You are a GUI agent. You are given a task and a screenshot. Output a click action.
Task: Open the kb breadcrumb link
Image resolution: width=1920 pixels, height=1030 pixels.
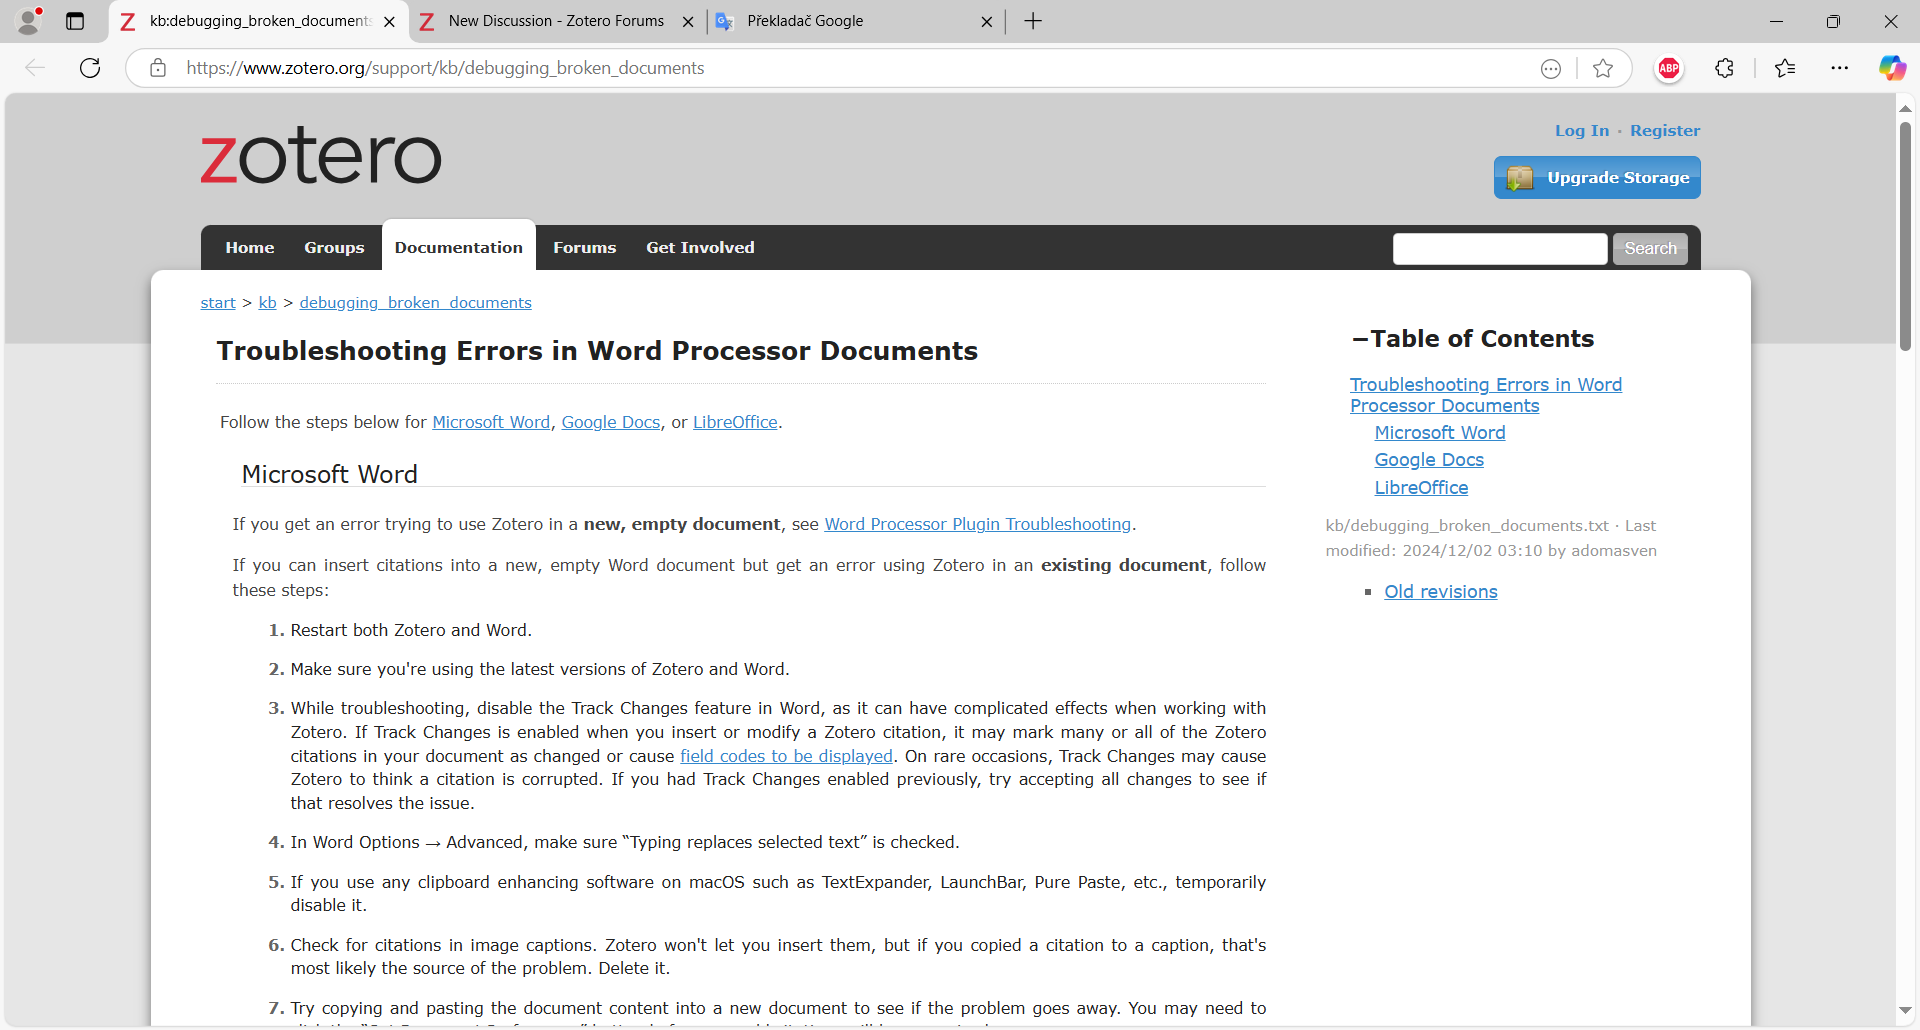[x=267, y=303]
